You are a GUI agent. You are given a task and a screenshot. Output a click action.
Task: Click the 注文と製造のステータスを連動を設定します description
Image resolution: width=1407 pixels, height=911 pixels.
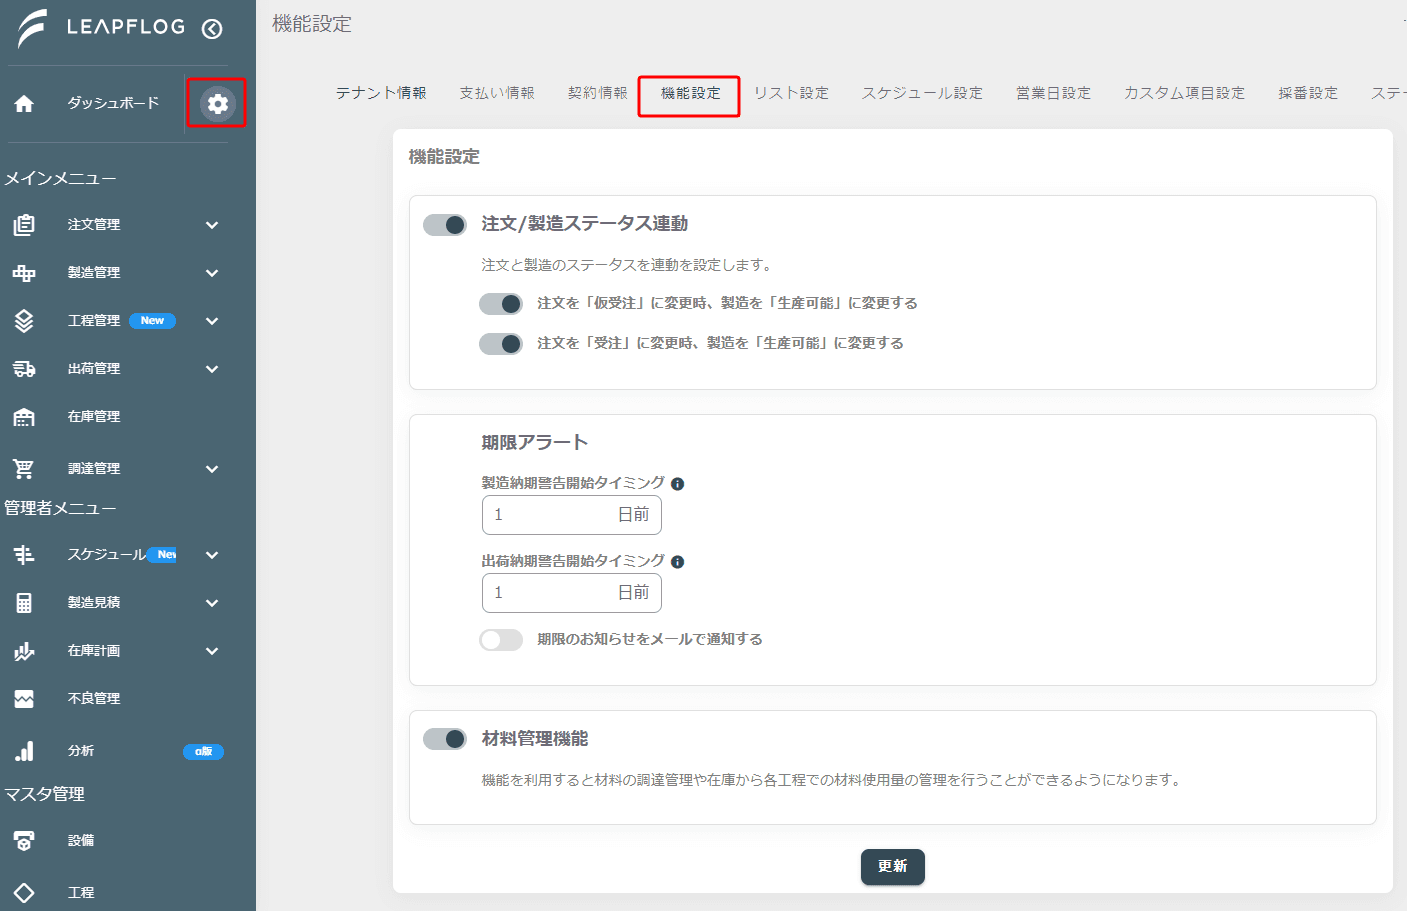pyautogui.click(x=626, y=265)
